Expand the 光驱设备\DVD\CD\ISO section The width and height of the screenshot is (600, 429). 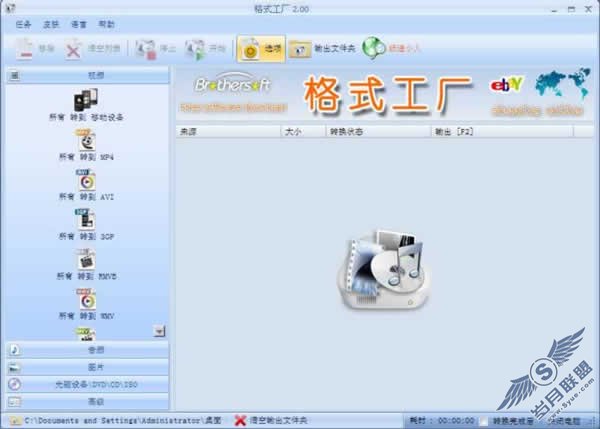(x=88, y=384)
